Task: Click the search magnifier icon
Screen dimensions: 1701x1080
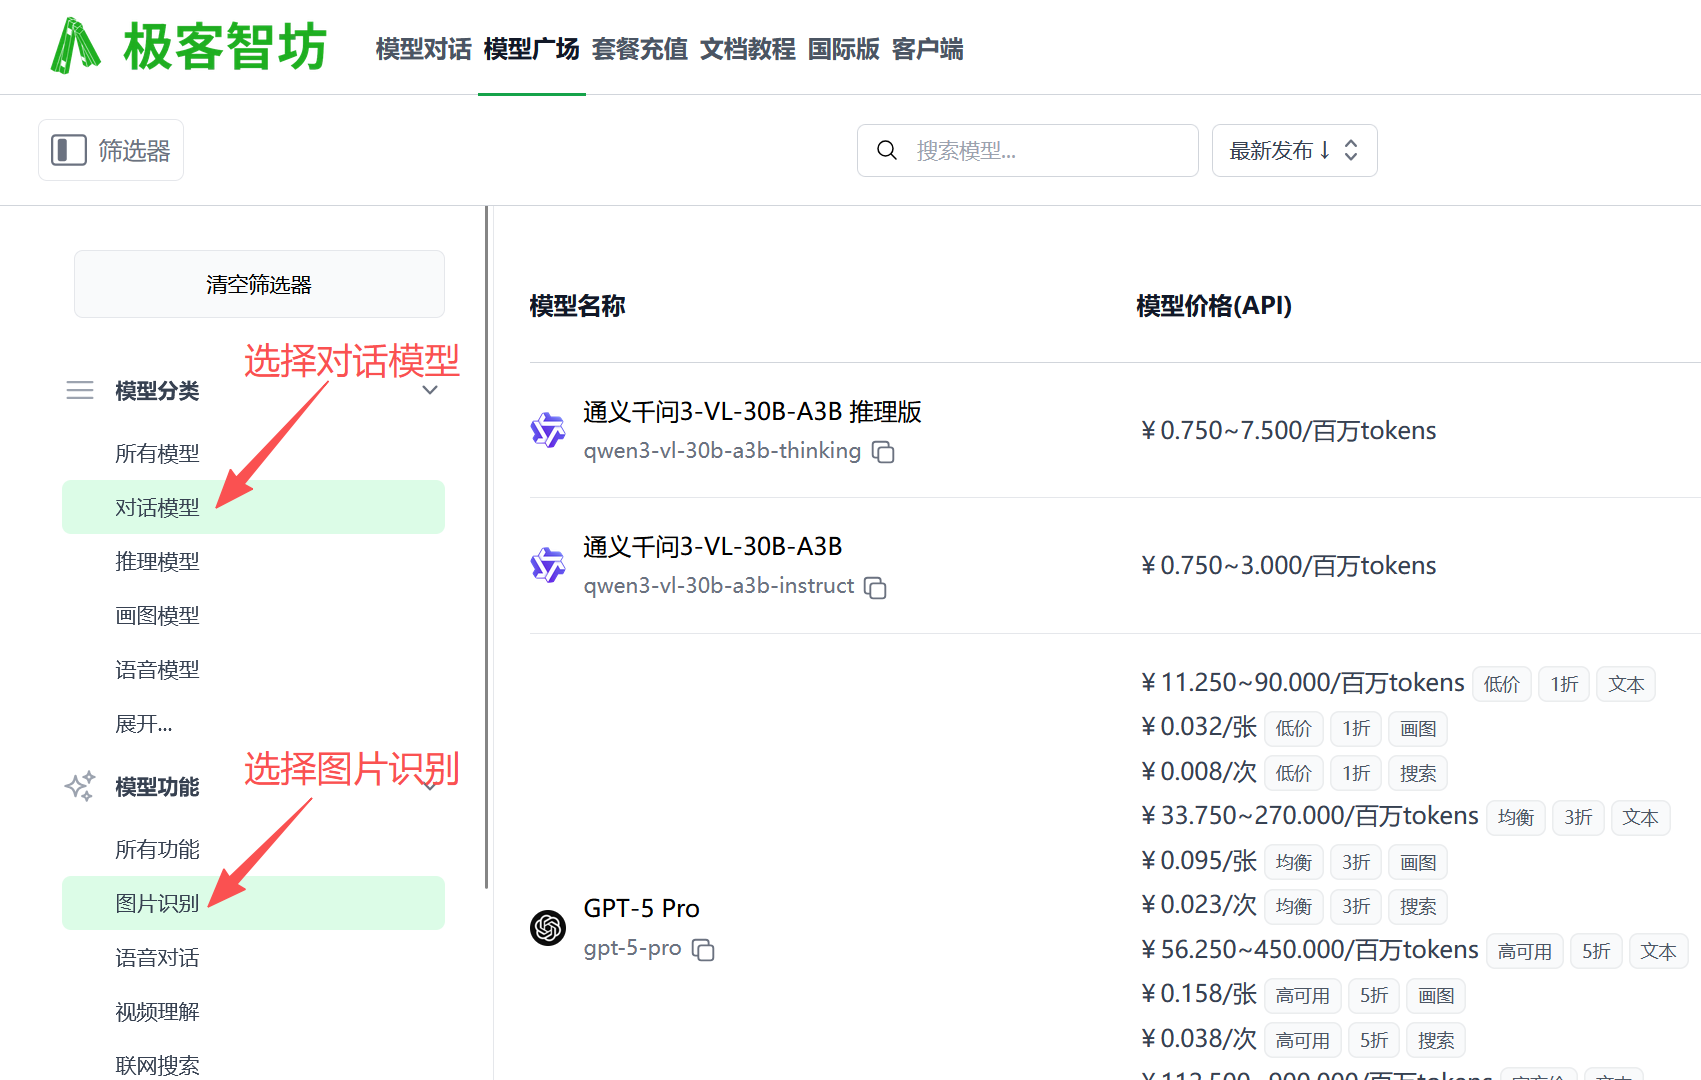Action: tap(886, 150)
